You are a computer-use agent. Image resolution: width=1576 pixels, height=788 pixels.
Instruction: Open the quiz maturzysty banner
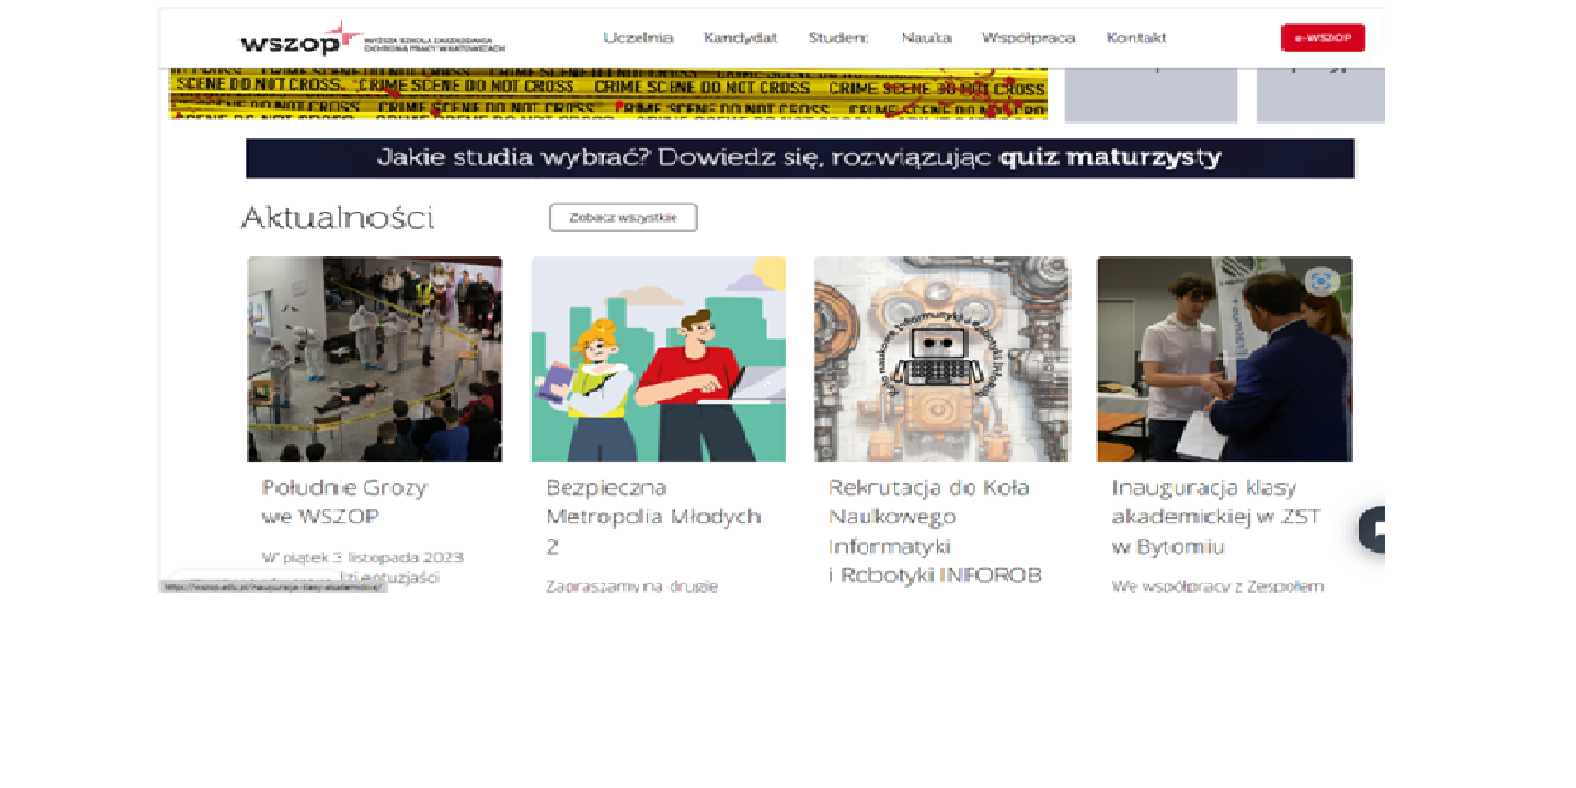tap(800, 158)
